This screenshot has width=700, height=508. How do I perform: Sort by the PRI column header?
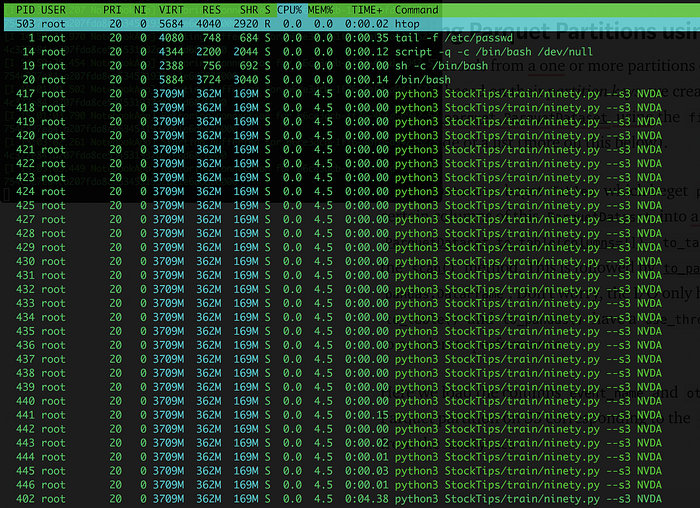(x=112, y=10)
